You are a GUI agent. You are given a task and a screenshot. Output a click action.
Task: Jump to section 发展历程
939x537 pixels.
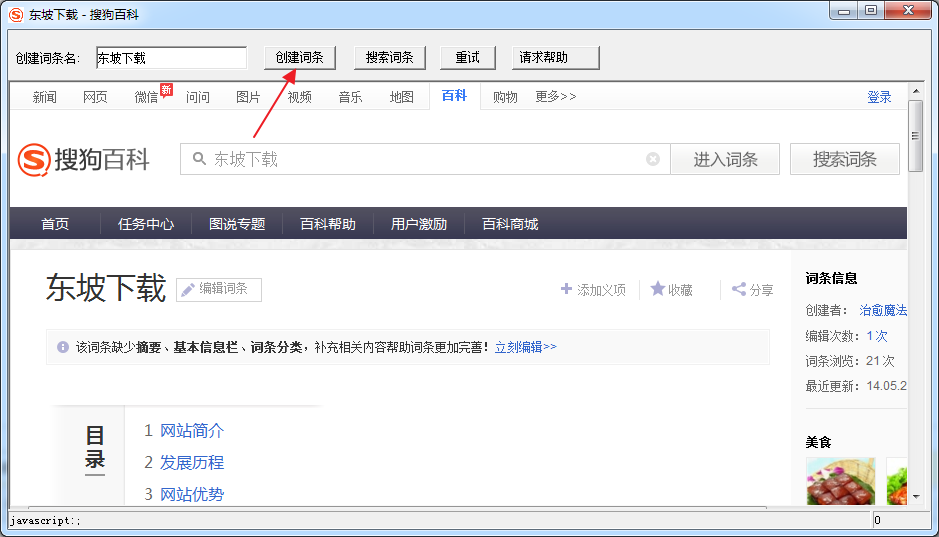[192, 462]
